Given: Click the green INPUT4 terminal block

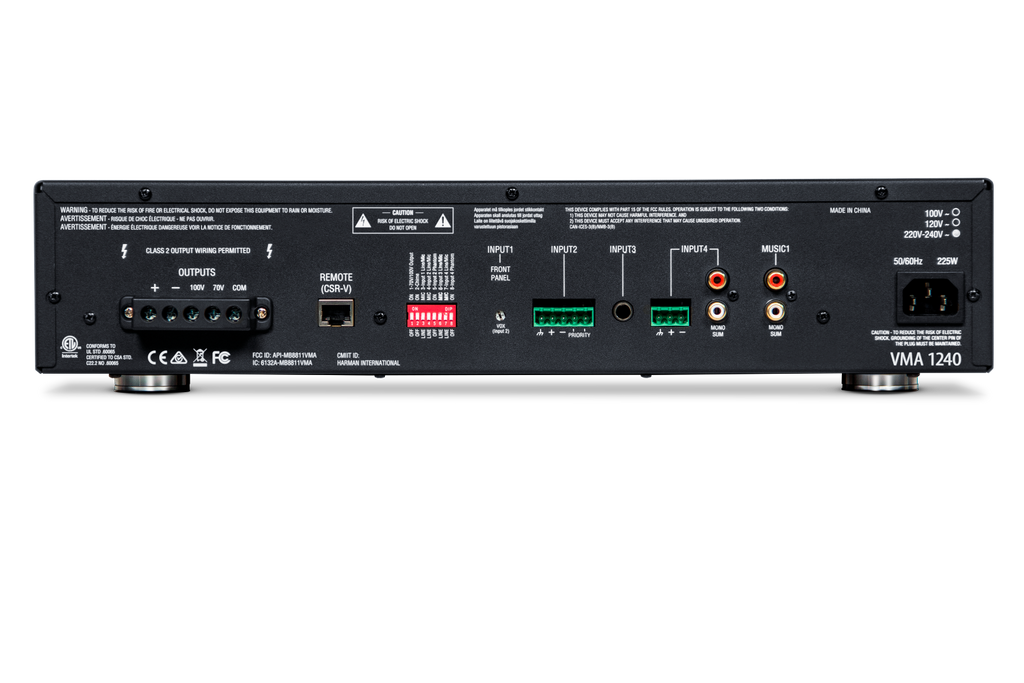Looking at the screenshot, I should coord(670,314).
